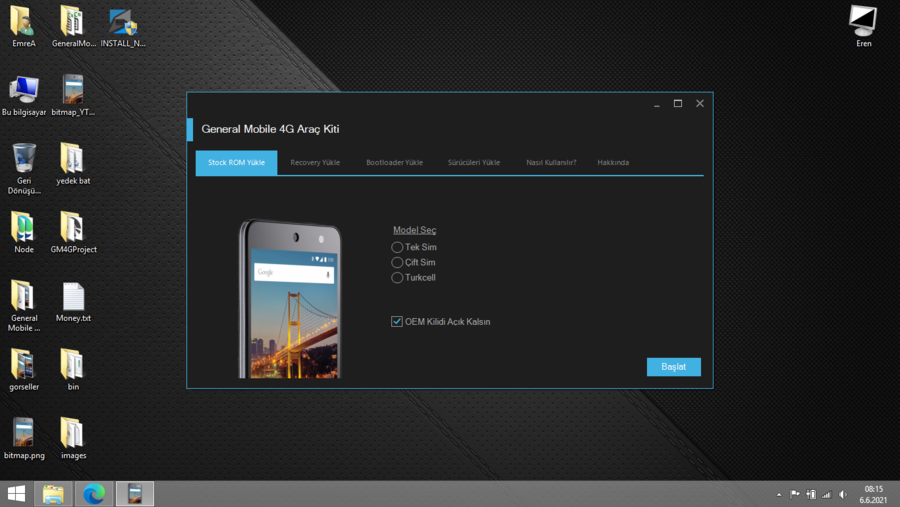Viewport: 900px width, 507px height.
Task: Open the volume speaker tray icon
Action: click(x=843, y=494)
